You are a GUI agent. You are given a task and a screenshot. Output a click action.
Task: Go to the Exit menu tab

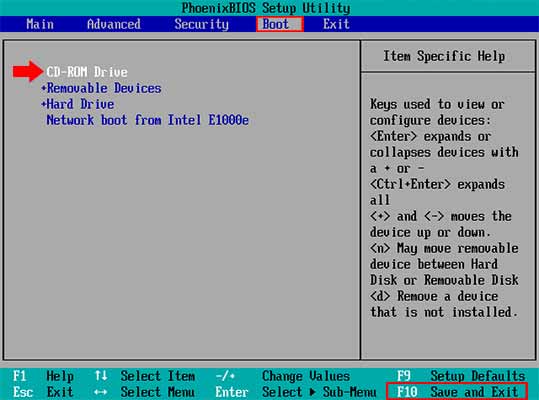pyautogui.click(x=336, y=24)
